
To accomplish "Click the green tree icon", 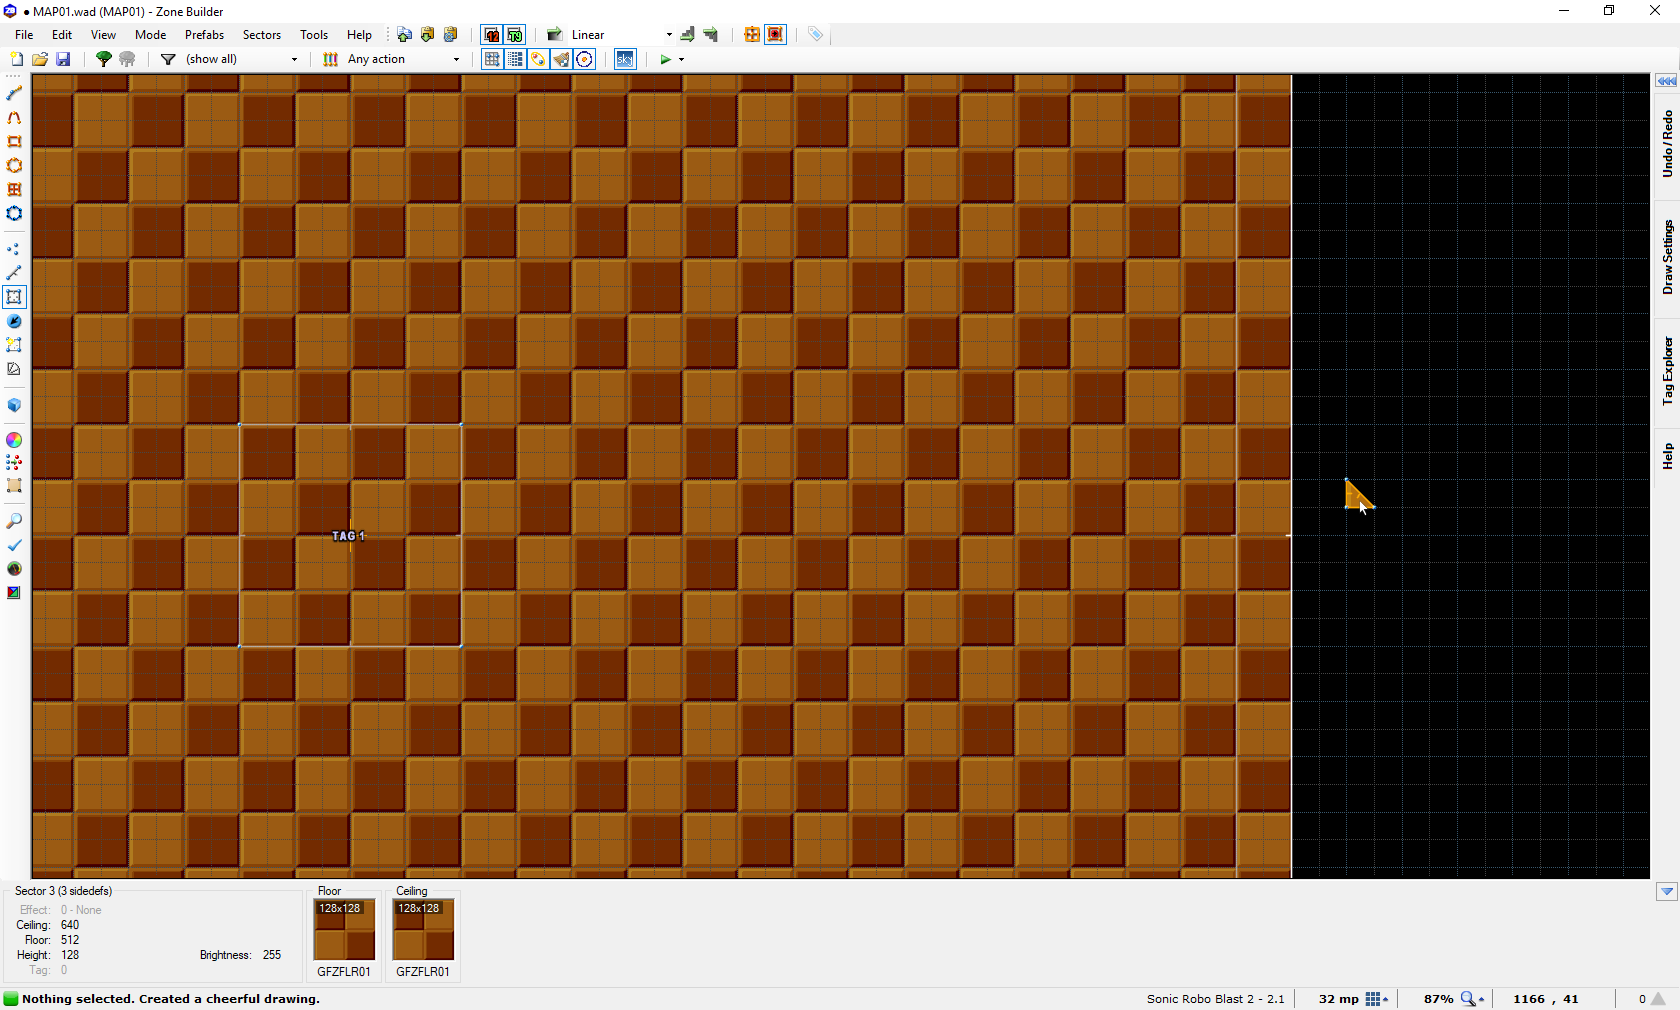I will click(103, 59).
